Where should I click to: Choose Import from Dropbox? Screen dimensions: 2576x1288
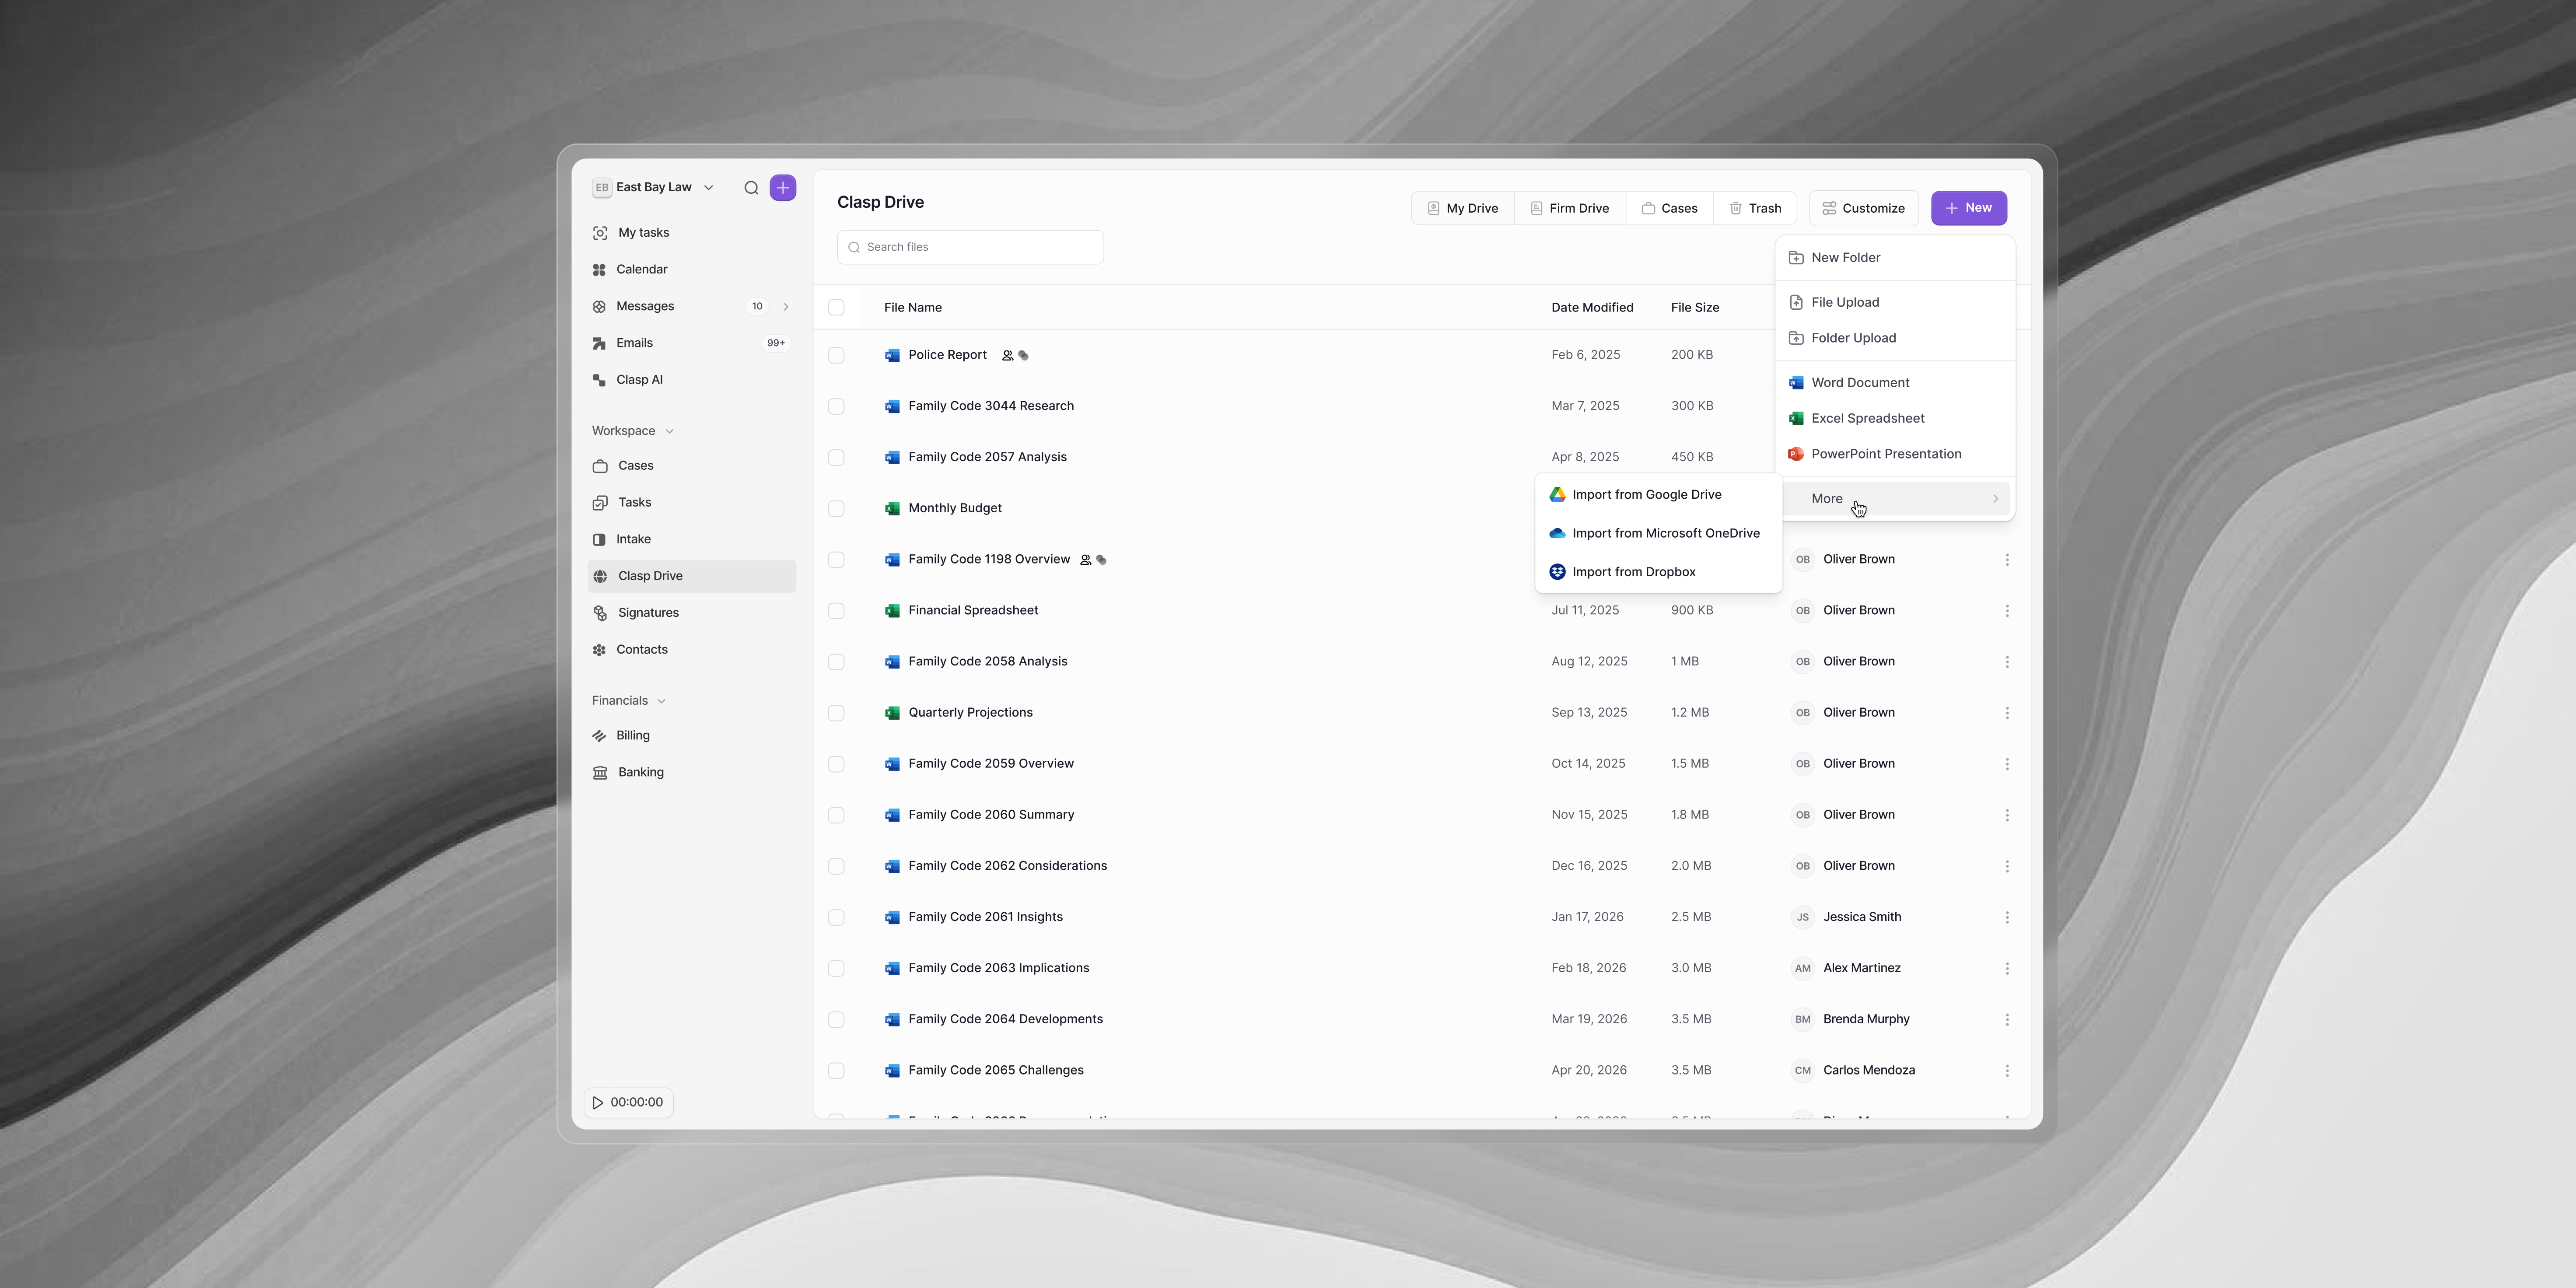pos(1633,572)
